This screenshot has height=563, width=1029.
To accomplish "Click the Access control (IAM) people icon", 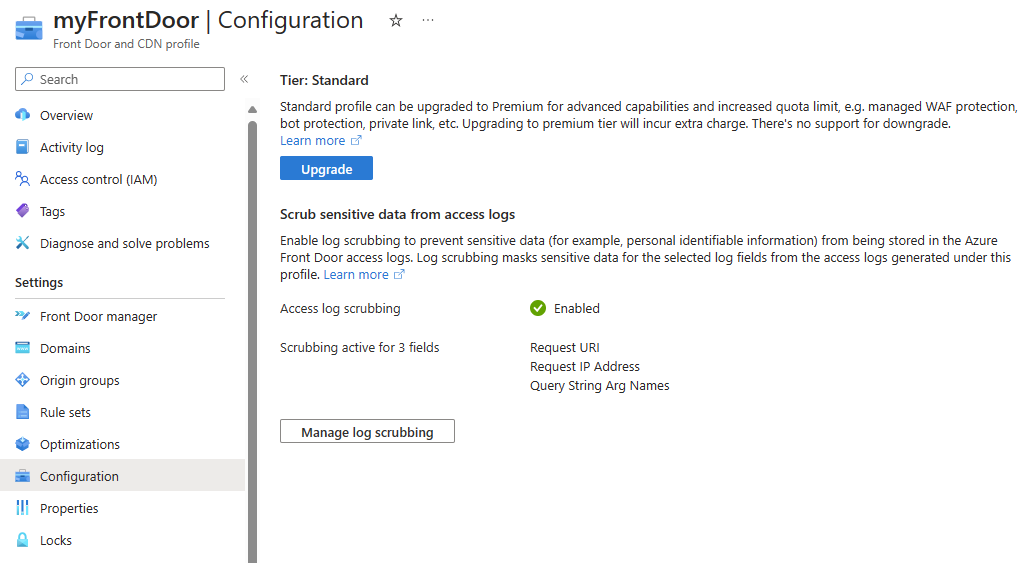I will tap(23, 179).
